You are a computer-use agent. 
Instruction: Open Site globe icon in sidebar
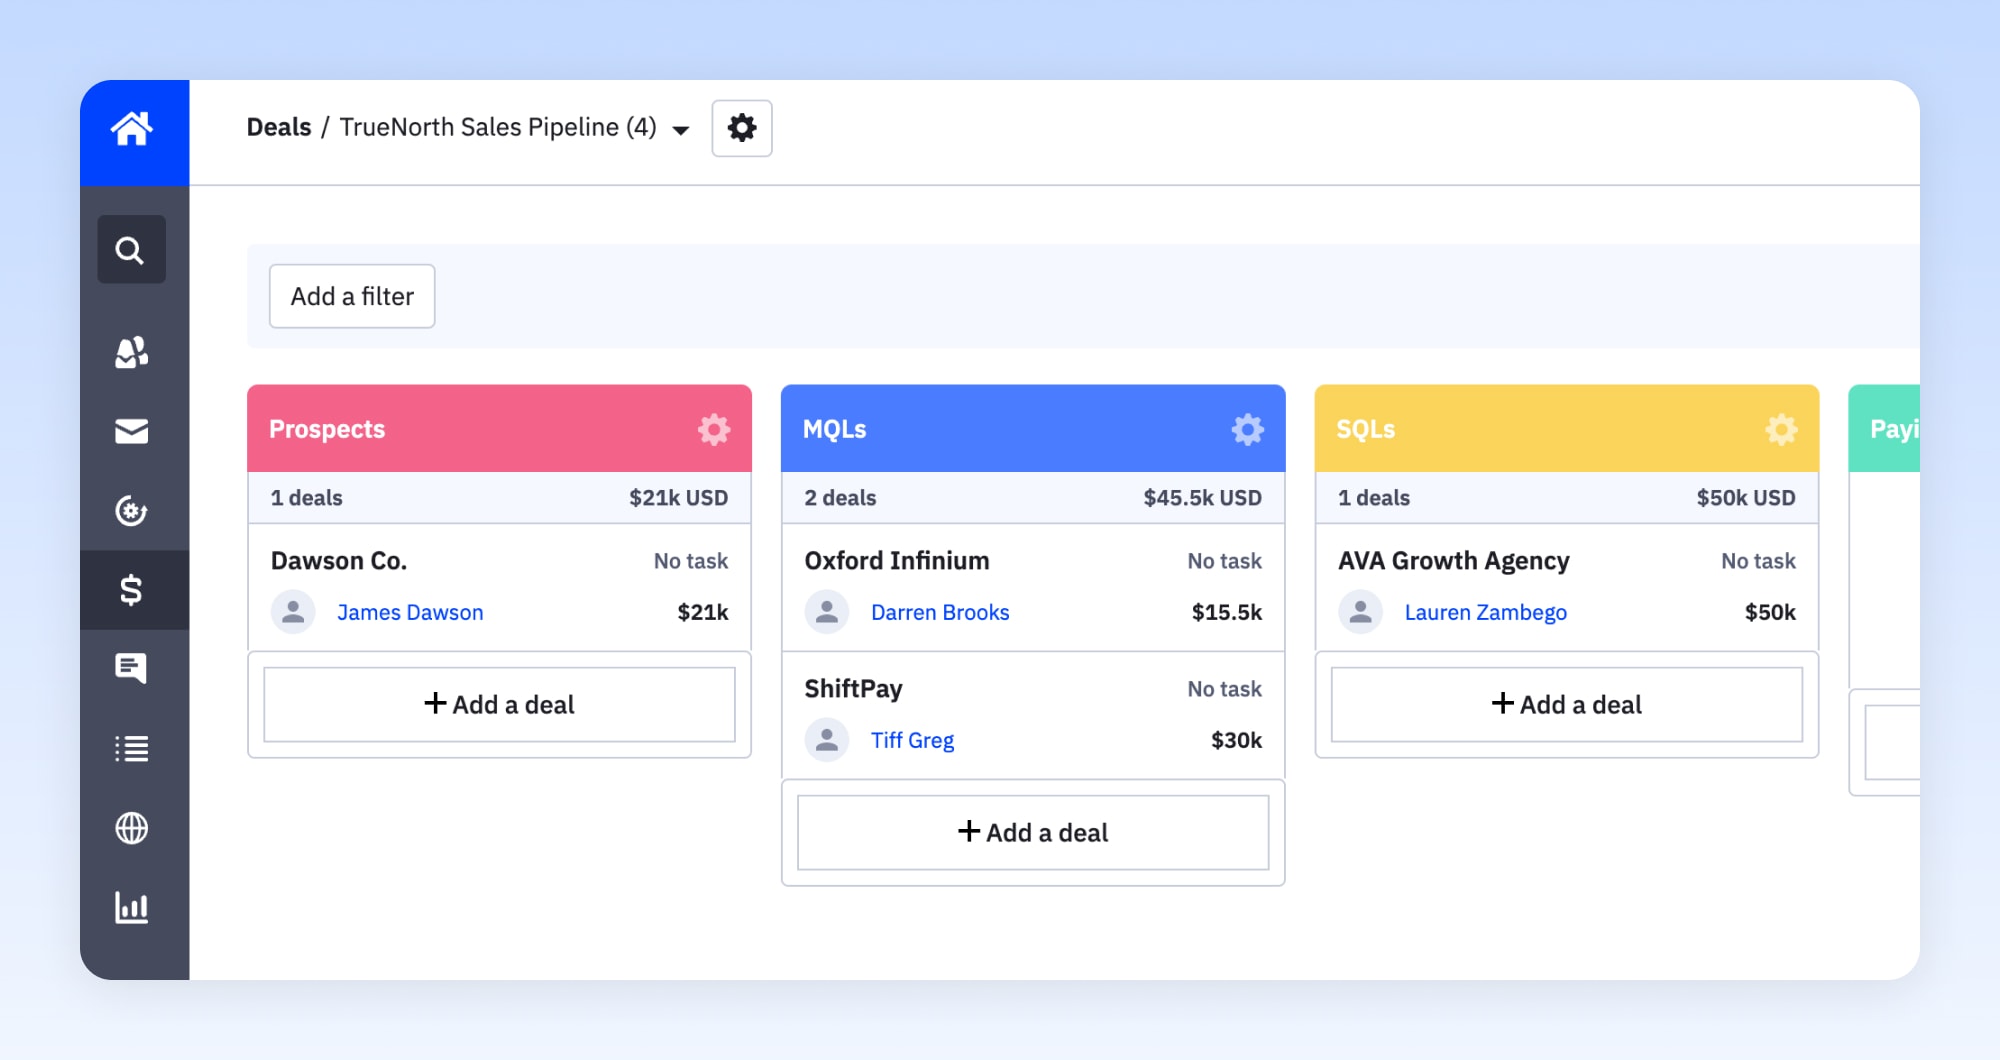pos(131,828)
